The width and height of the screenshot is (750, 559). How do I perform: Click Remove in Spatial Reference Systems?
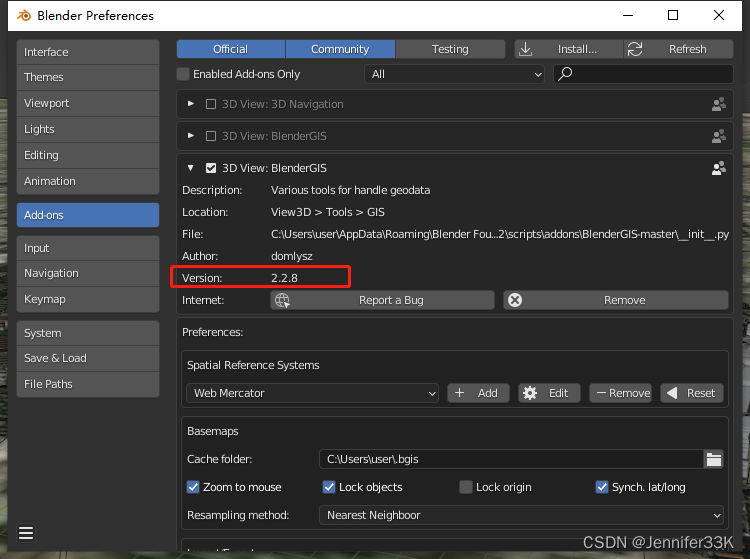pyautogui.click(x=620, y=393)
